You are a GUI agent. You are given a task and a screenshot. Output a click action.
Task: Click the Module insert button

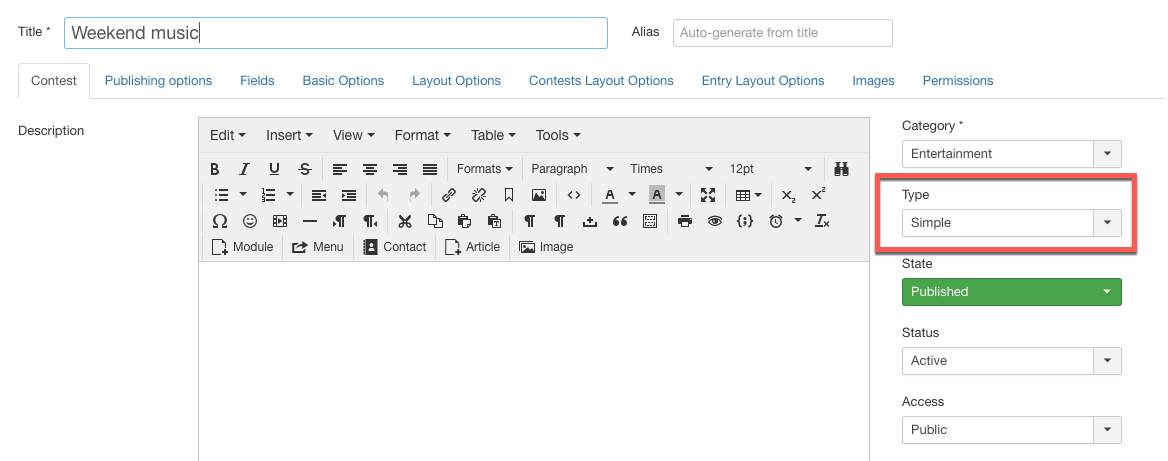tap(243, 247)
